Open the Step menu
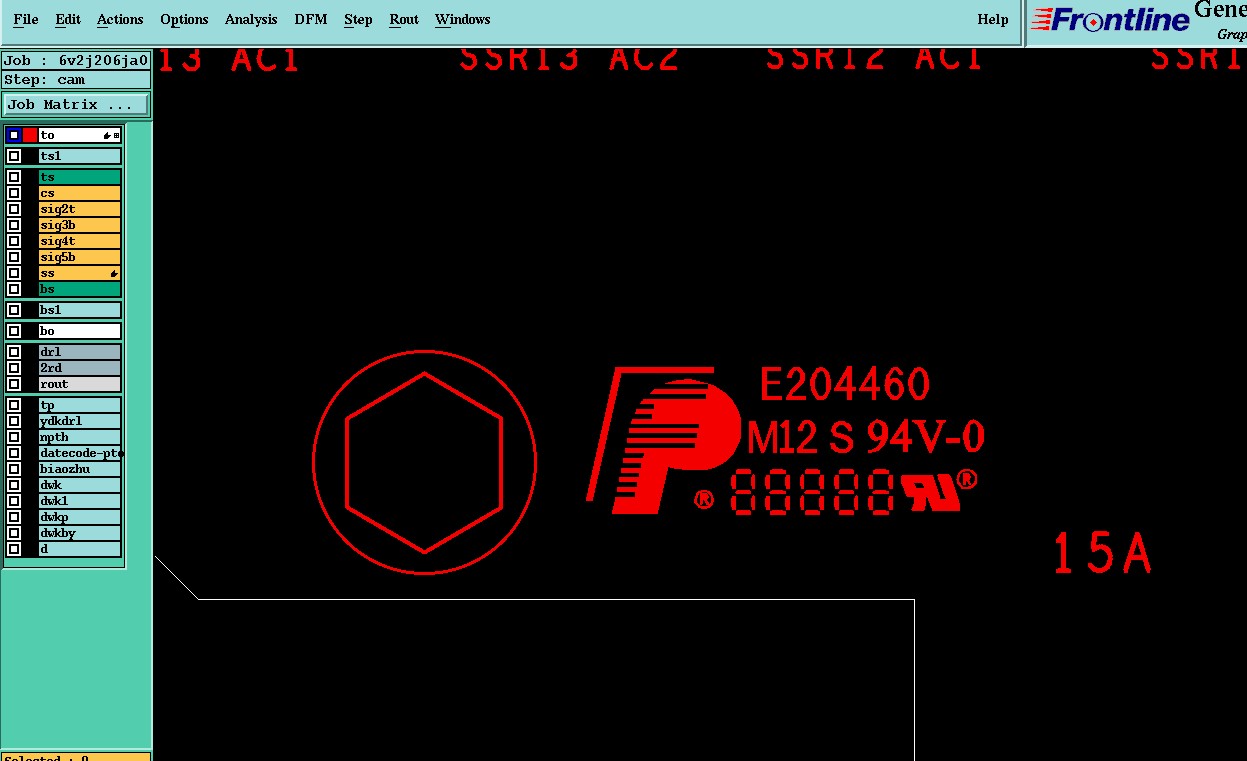 coord(358,19)
